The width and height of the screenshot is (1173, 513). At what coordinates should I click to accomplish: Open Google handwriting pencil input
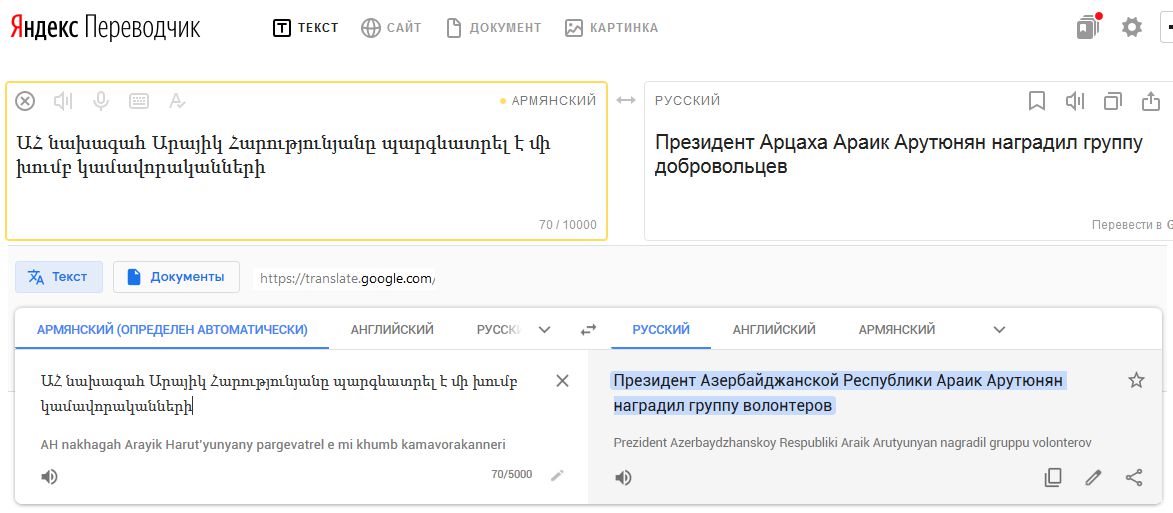click(557, 475)
